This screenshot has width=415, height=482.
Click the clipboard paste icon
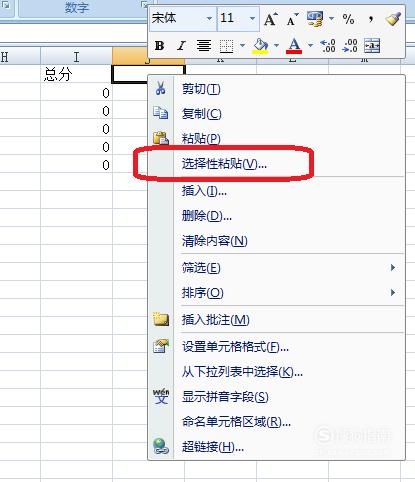click(x=161, y=138)
